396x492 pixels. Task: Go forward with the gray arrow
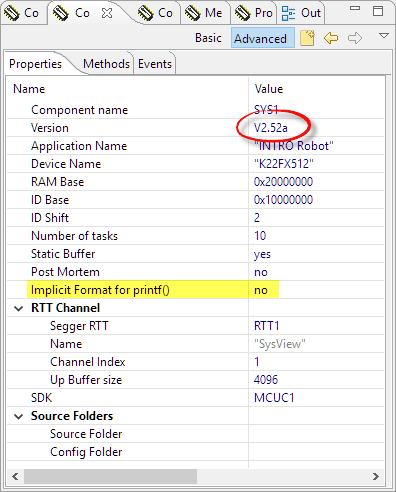click(x=355, y=38)
